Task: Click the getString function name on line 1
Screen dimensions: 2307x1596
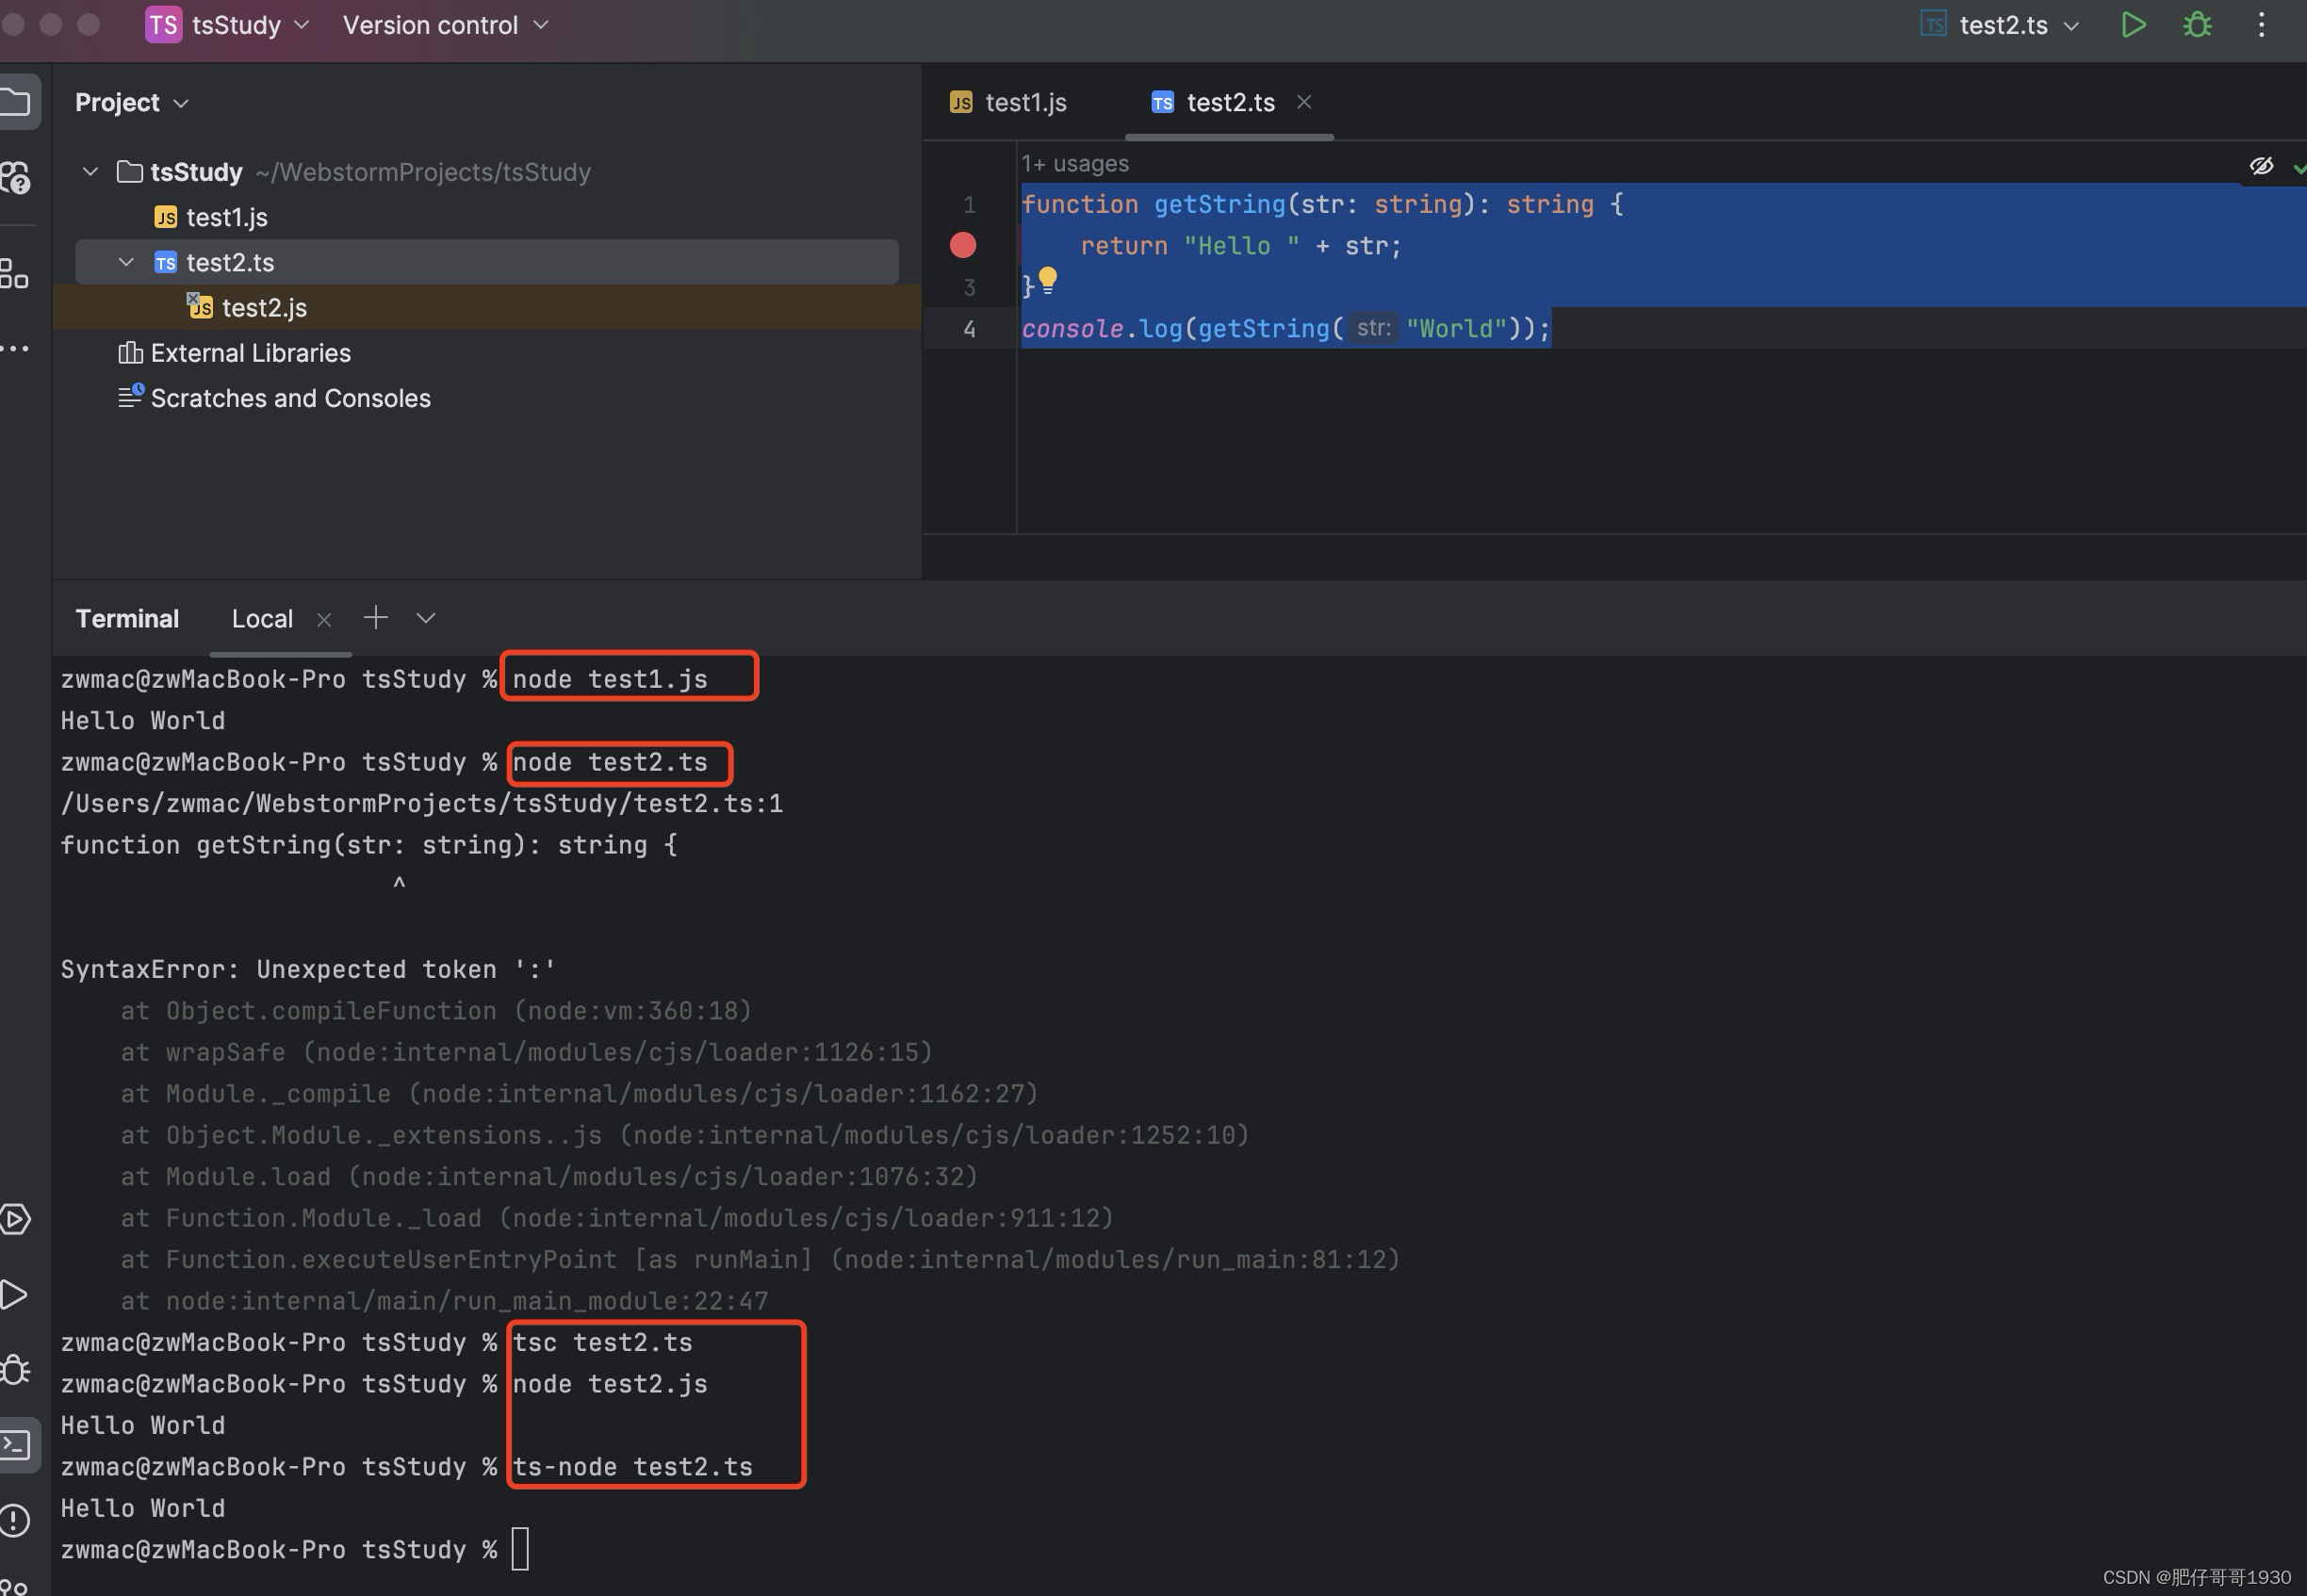Action: [x=1219, y=204]
